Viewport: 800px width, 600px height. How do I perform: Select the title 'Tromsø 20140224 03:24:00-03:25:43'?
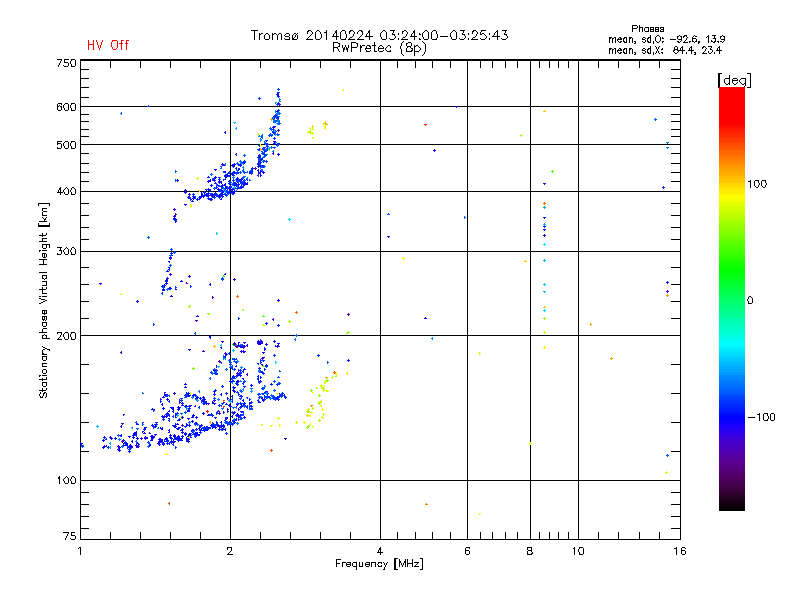379,35
